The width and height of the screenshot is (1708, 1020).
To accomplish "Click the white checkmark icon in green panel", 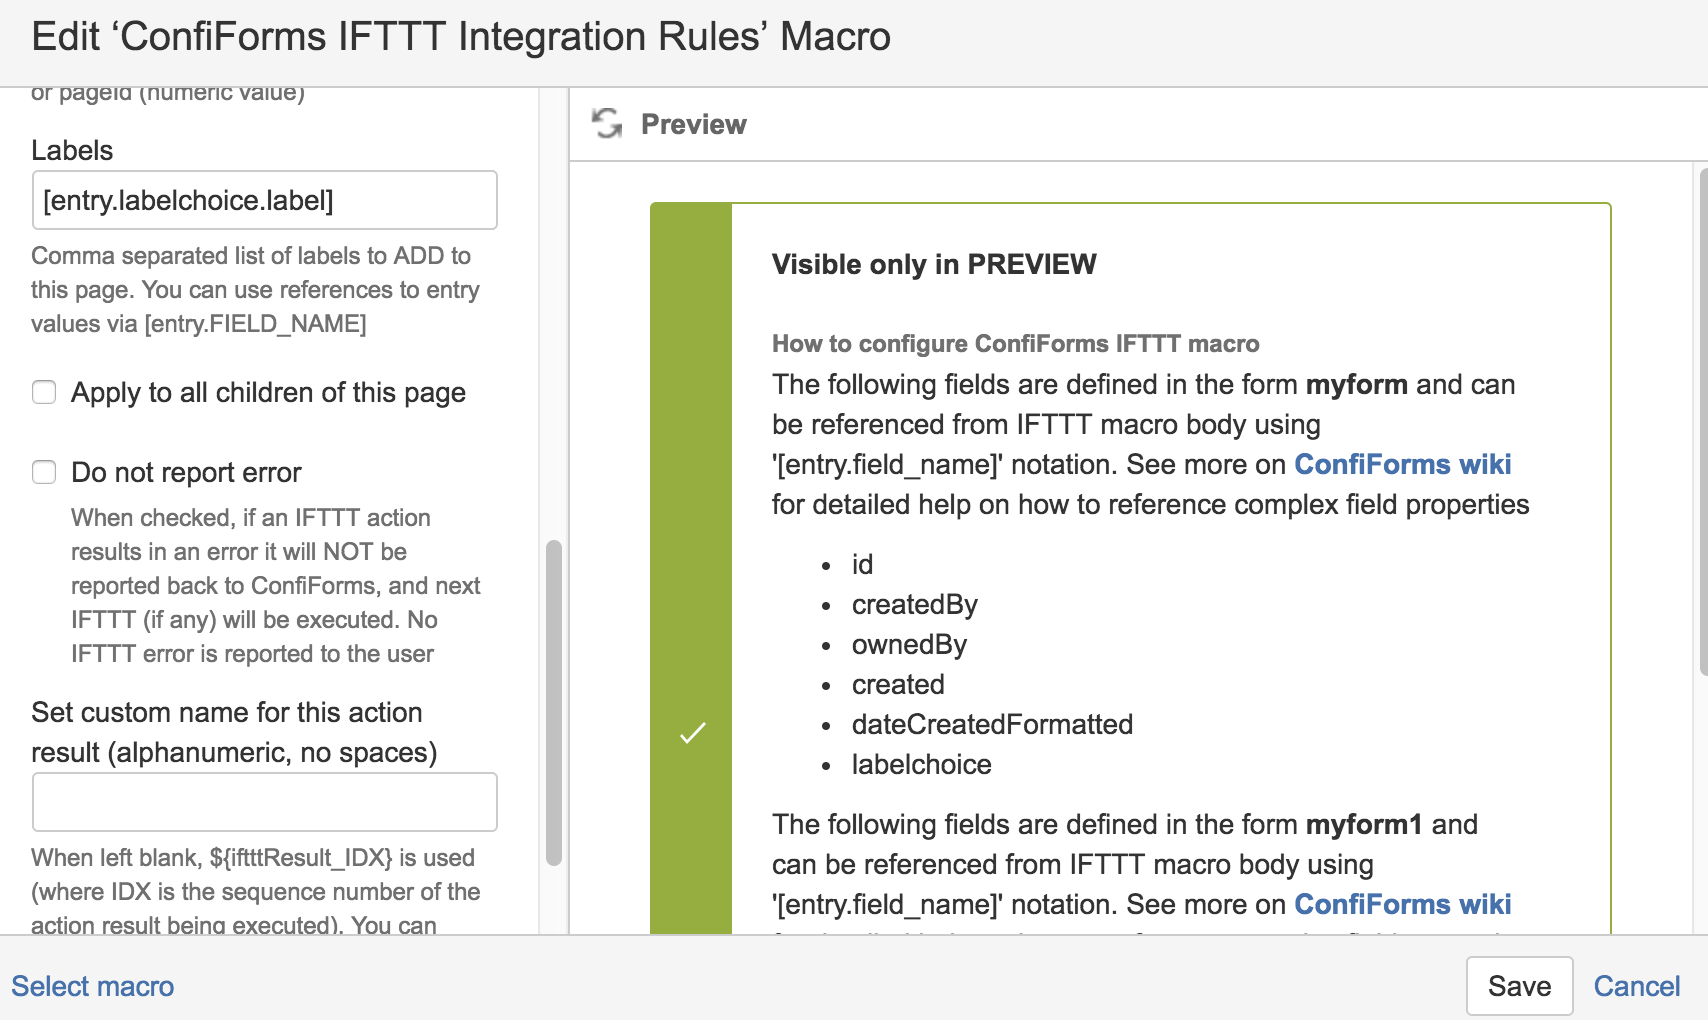I will 692,733.
